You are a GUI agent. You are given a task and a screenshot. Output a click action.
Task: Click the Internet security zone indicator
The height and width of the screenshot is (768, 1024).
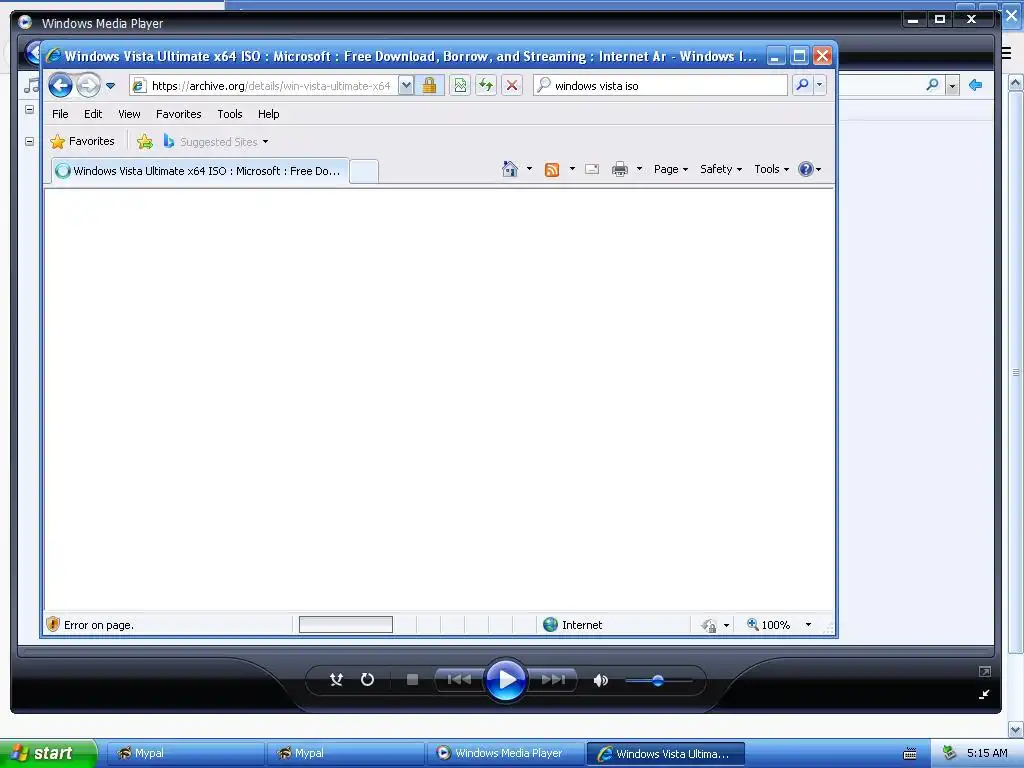573,625
